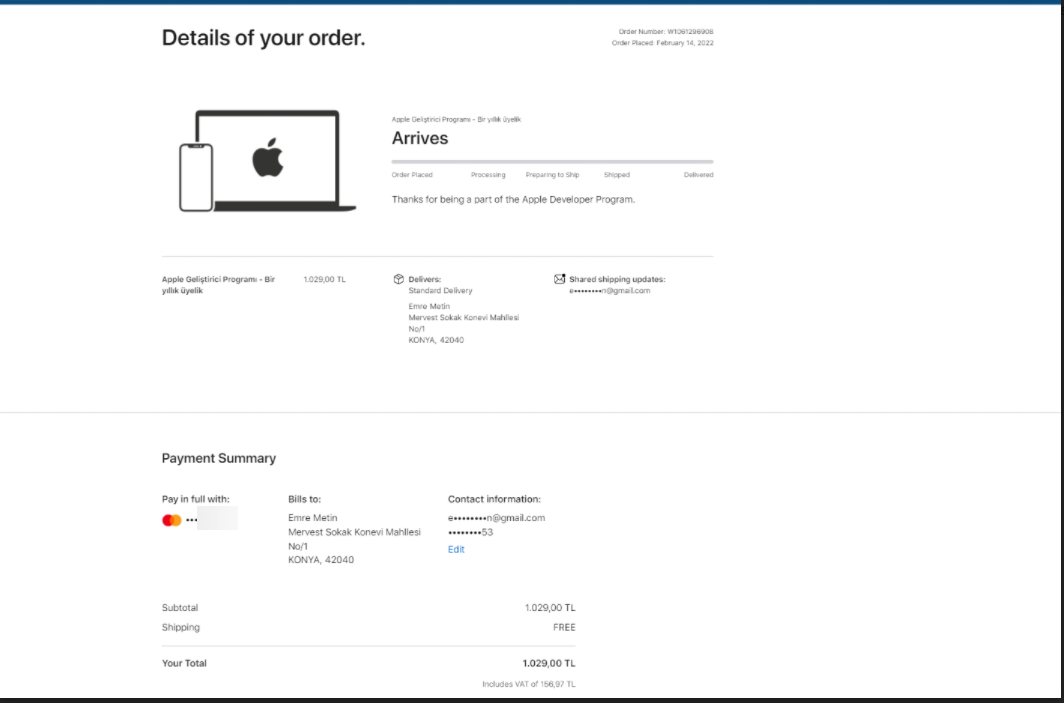Click the box icon next to Delivers
Viewport: 1064px width, 703px height.
pos(398,279)
